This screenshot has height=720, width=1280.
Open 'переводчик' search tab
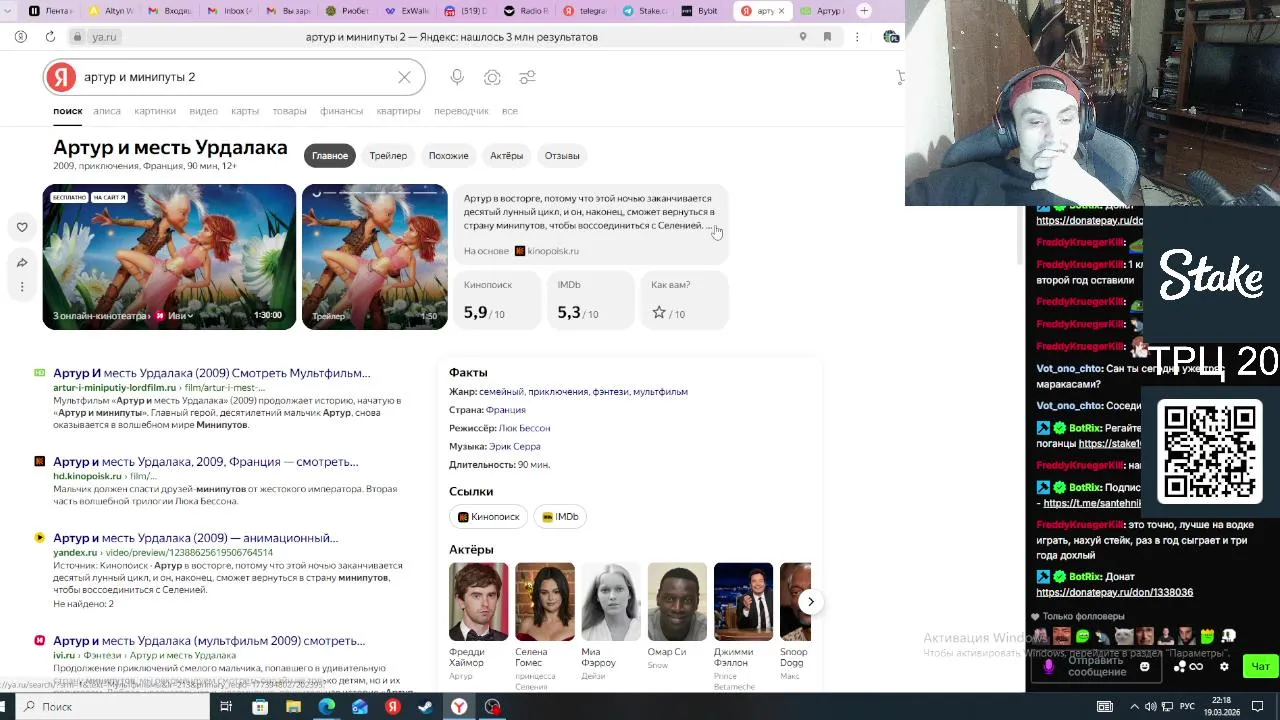(x=461, y=111)
